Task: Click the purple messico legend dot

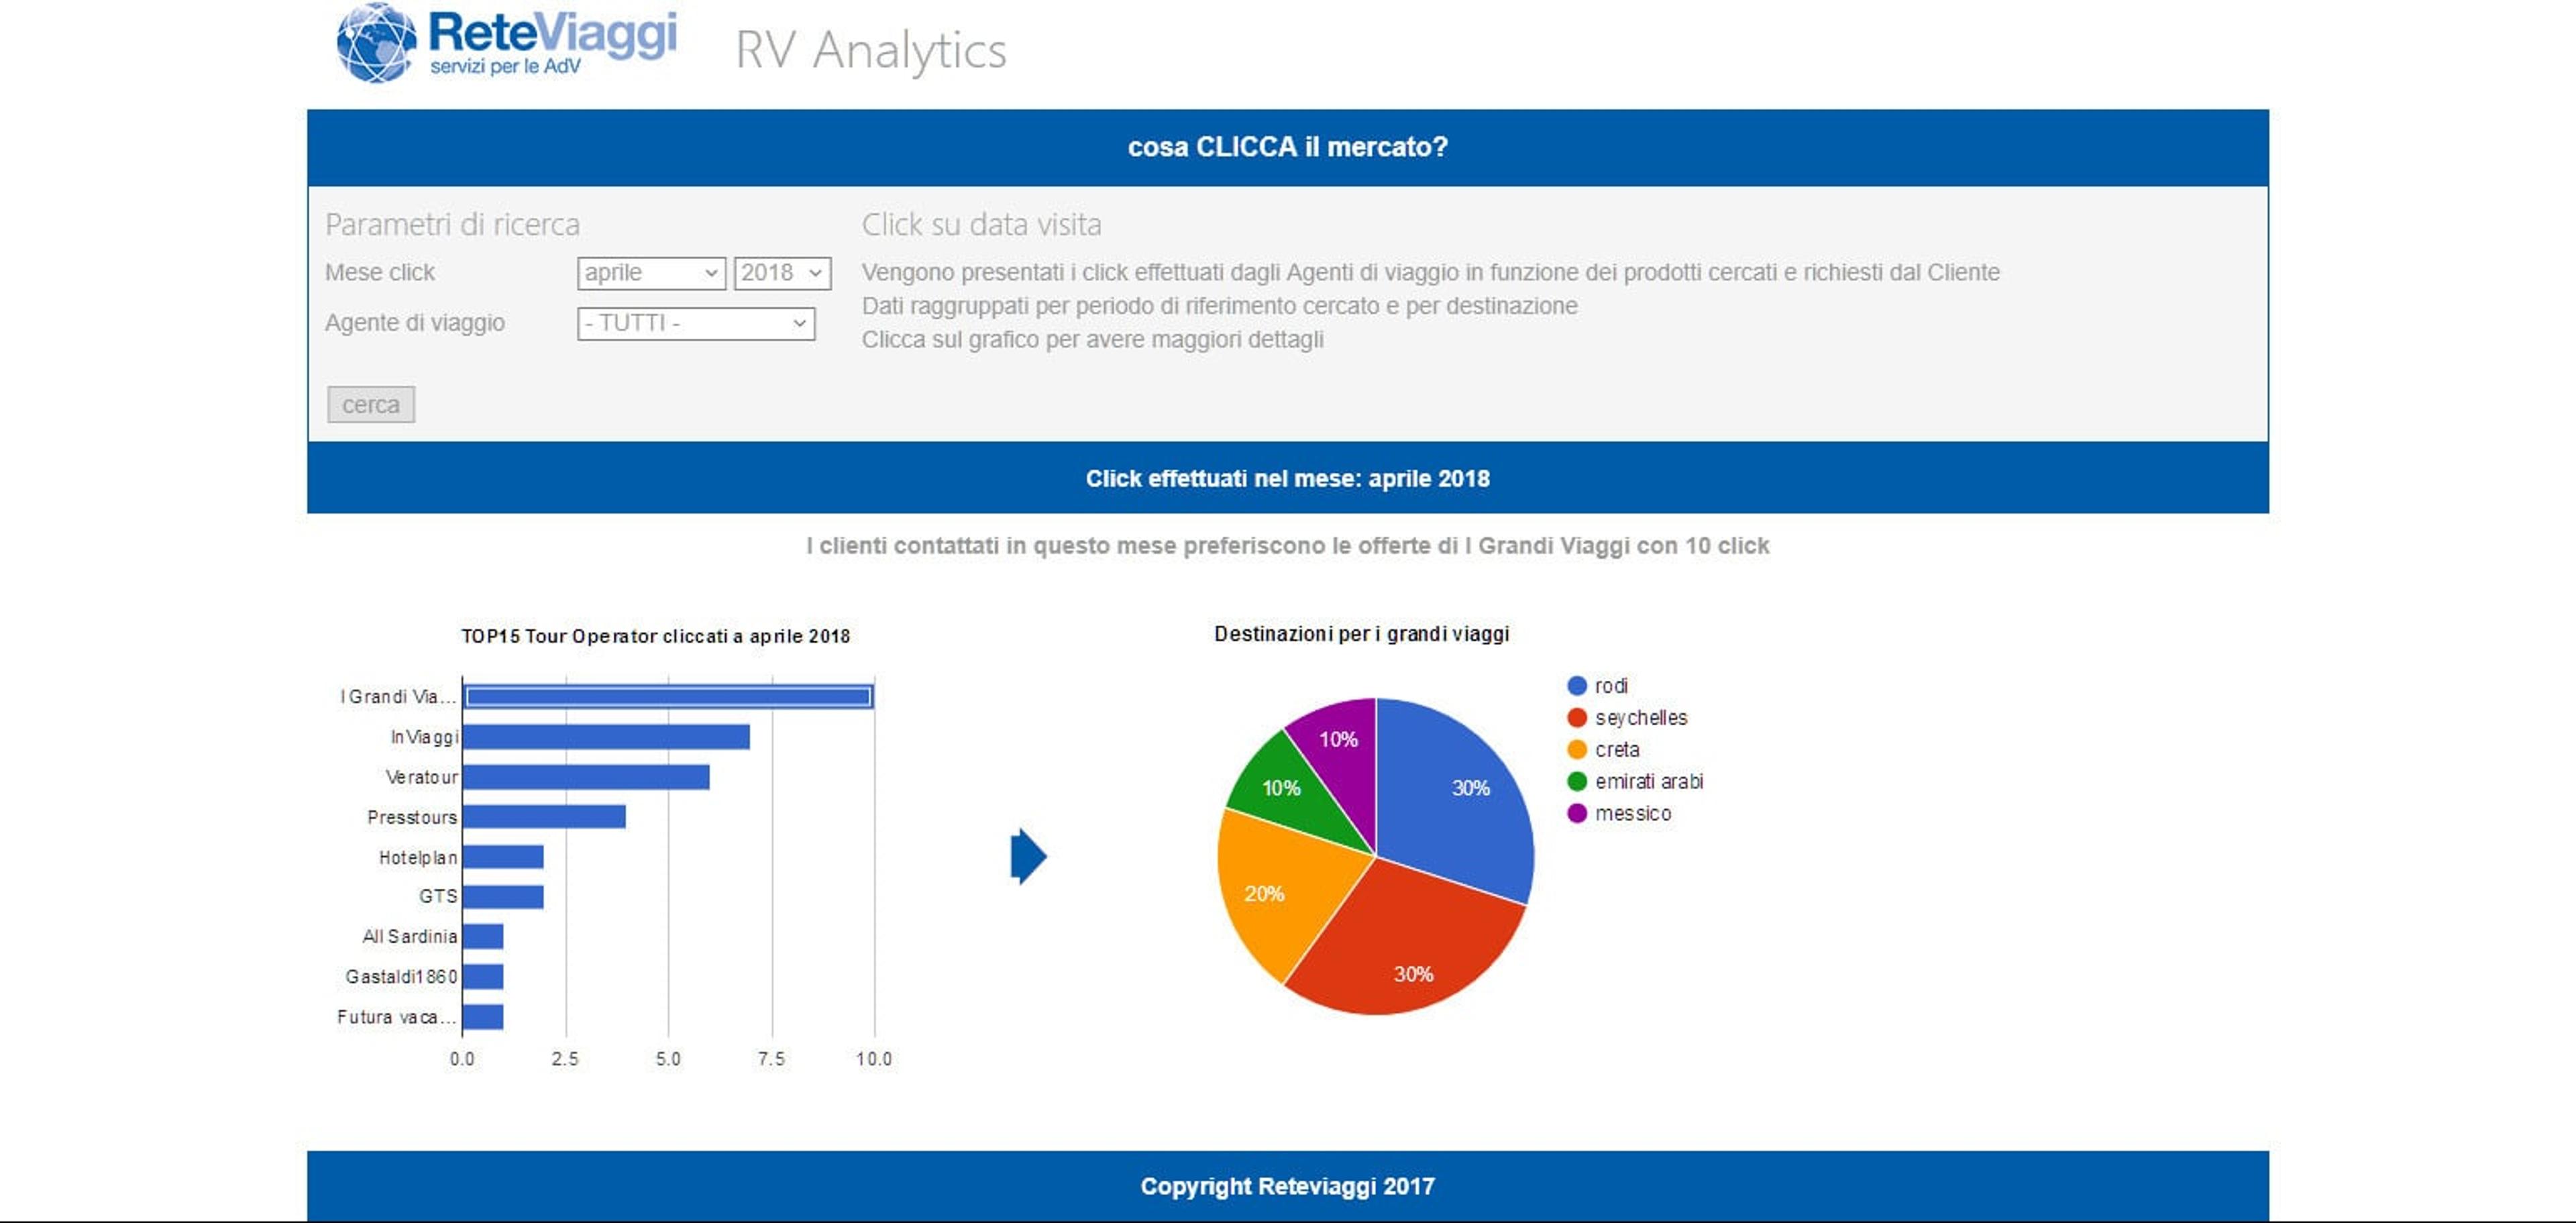Action: [x=1577, y=814]
